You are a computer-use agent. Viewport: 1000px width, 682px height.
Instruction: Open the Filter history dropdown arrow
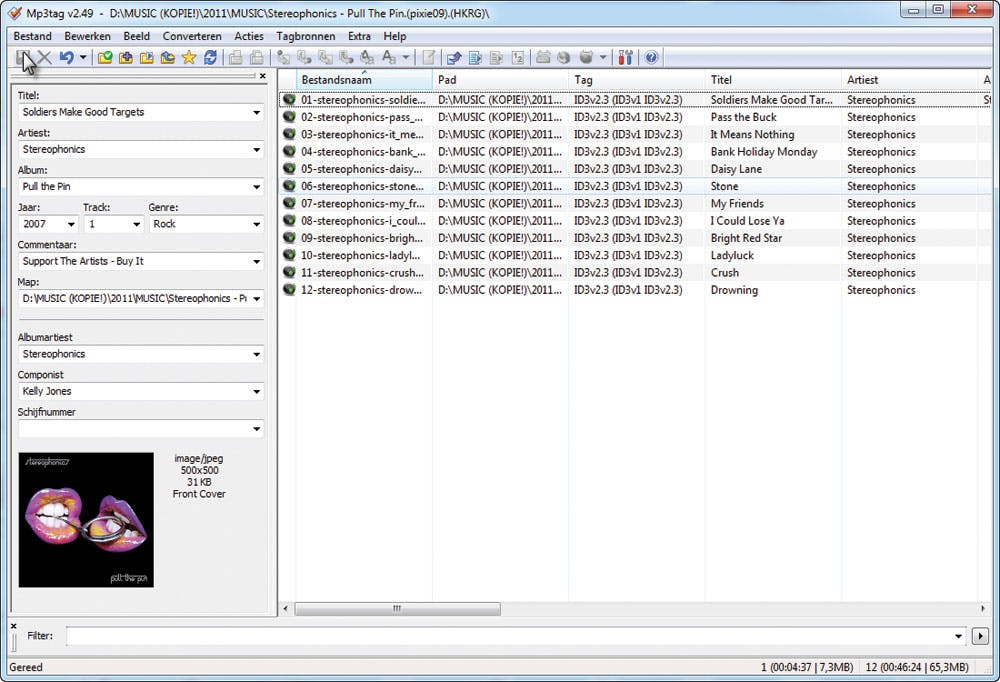coord(958,636)
